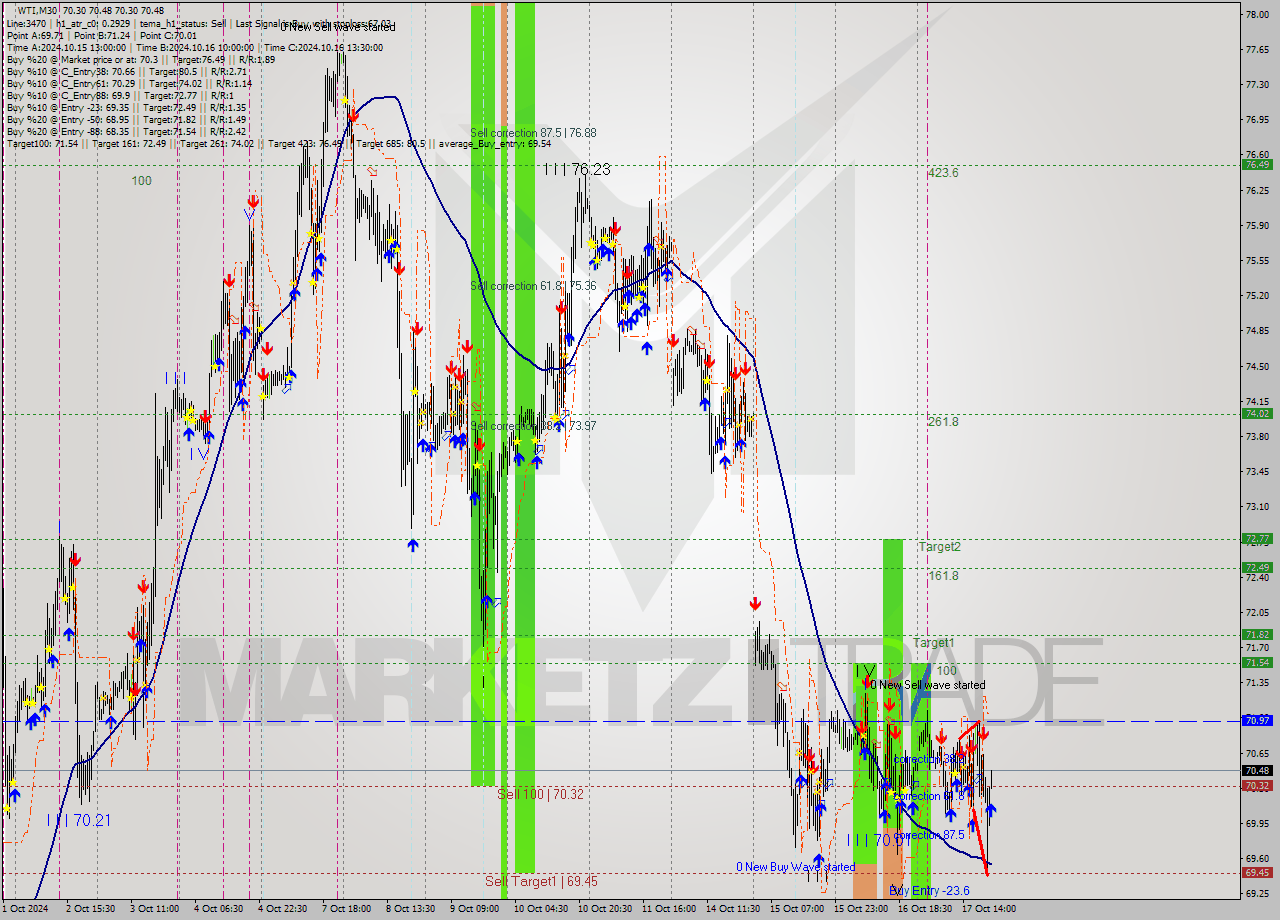Click the '11 Oct 16:00' time label
The width and height of the screenshot is (1280, 920).
click(x=670, y=909)
